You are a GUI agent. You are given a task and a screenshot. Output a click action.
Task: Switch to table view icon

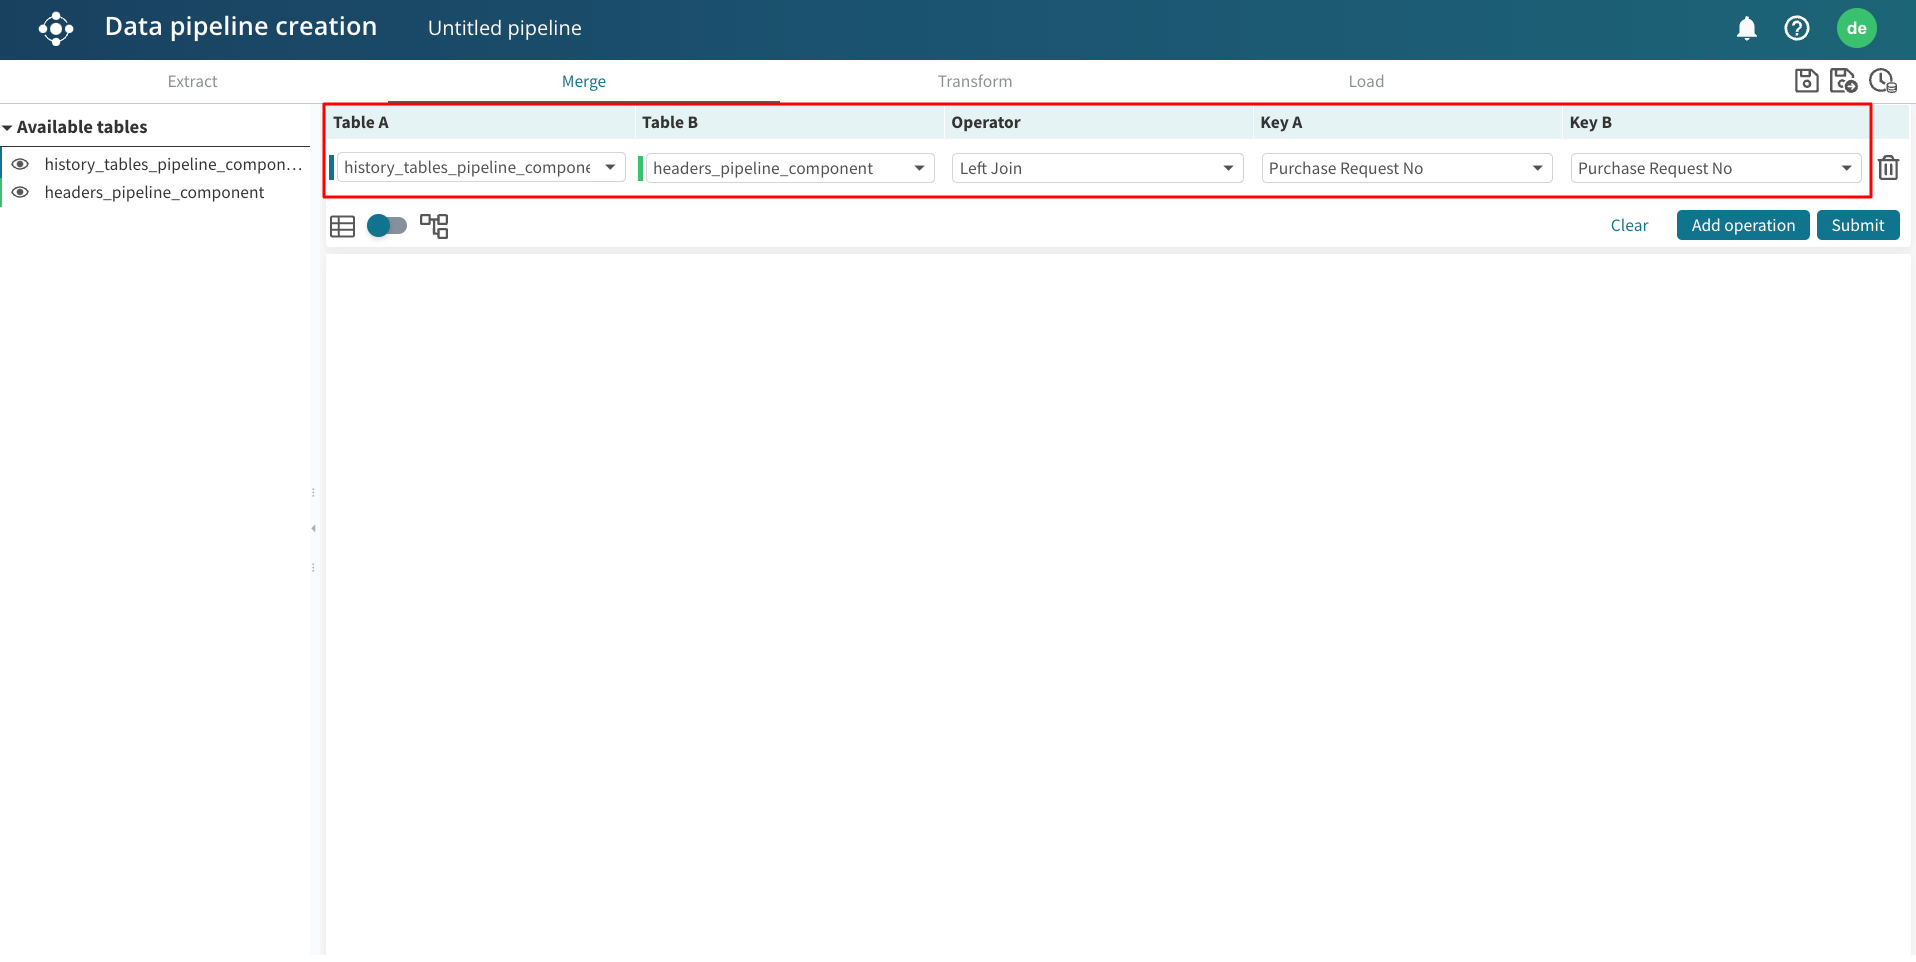[342, 227]
